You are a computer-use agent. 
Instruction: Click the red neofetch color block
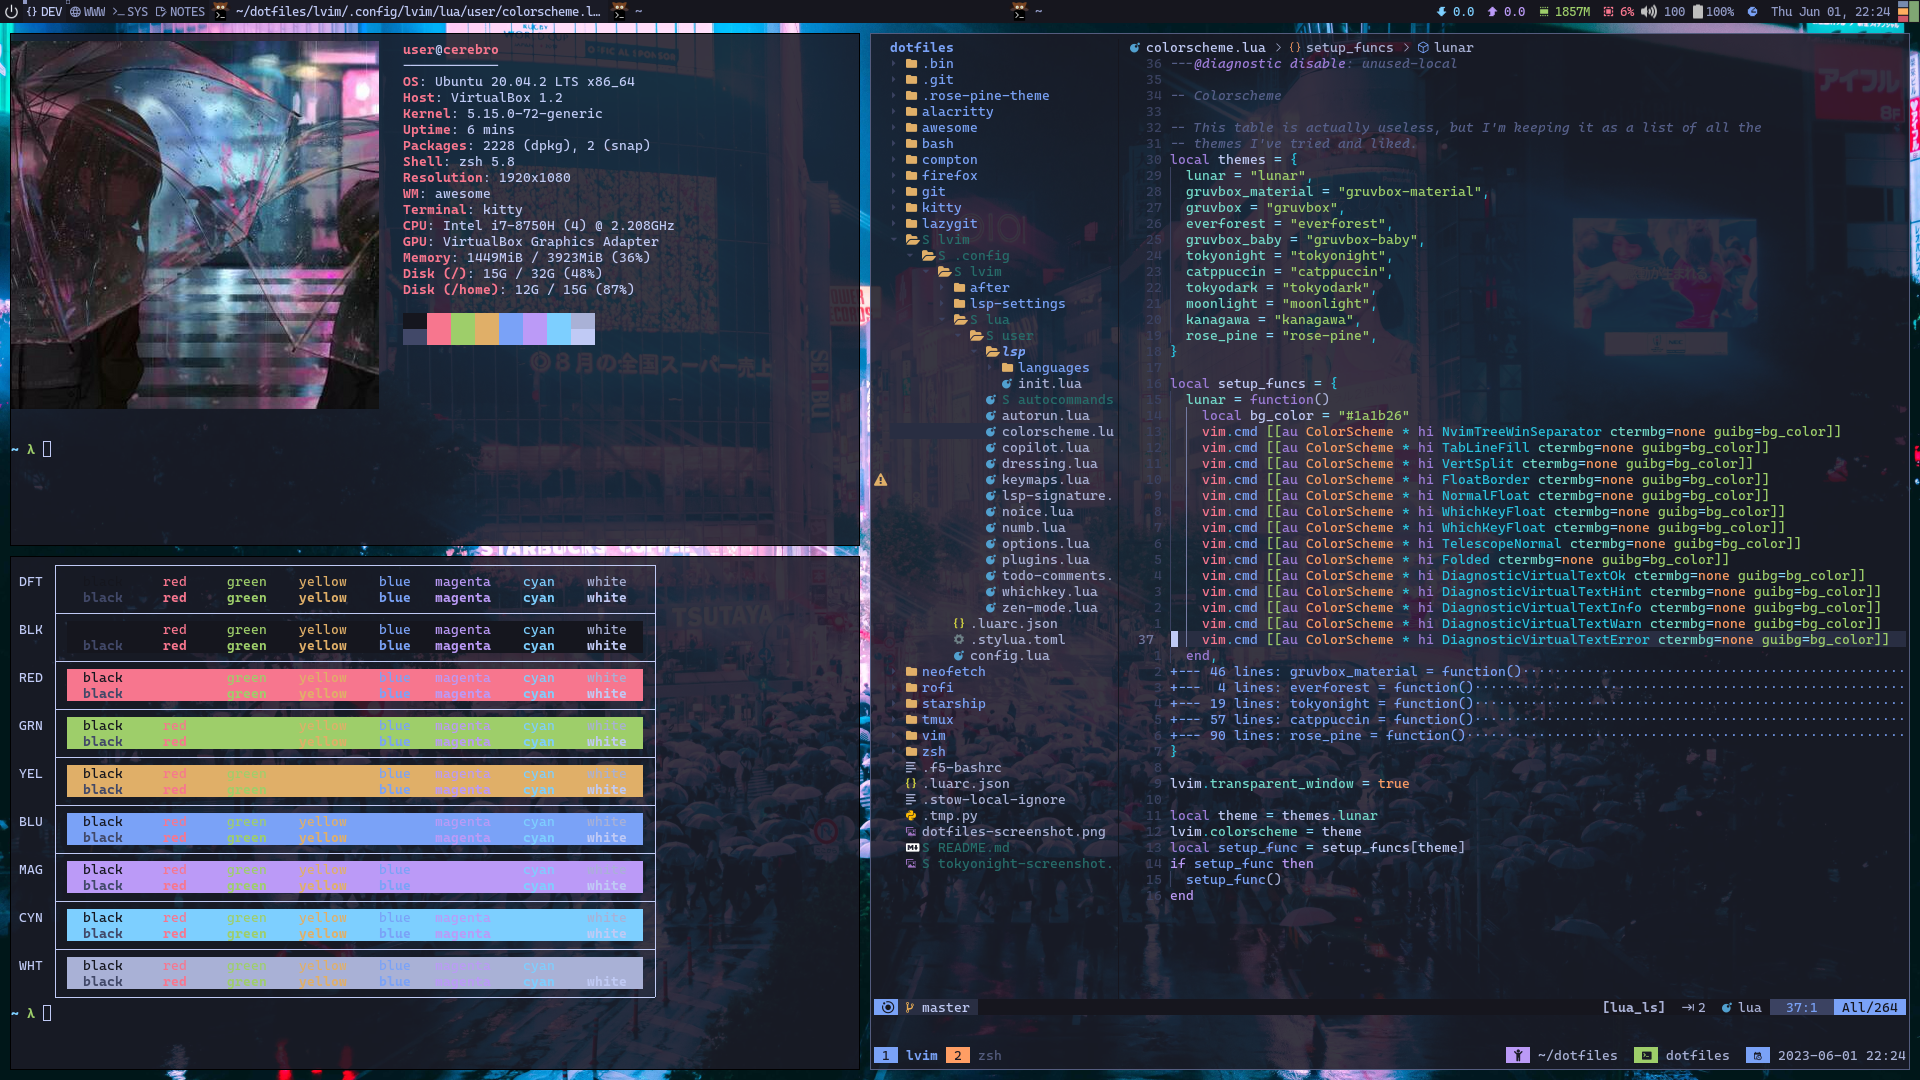click(x=439, y=329)
